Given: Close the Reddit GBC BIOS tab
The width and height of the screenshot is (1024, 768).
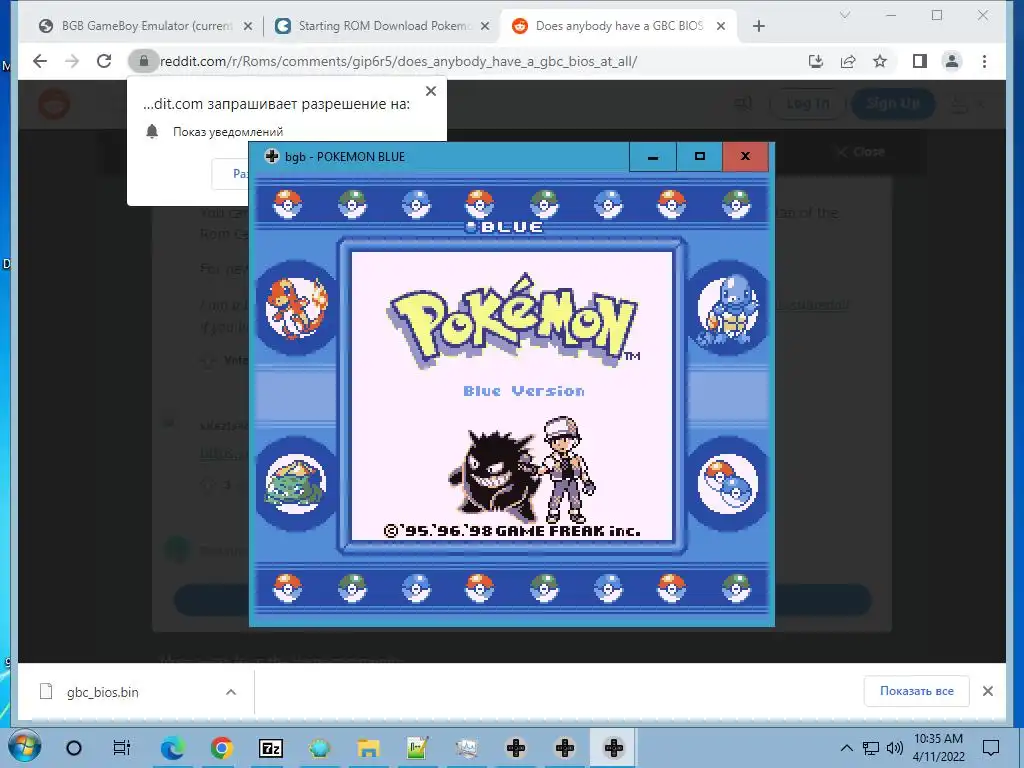Looking at the screenshot, I should pyautogui.click(x=721, y=26).
